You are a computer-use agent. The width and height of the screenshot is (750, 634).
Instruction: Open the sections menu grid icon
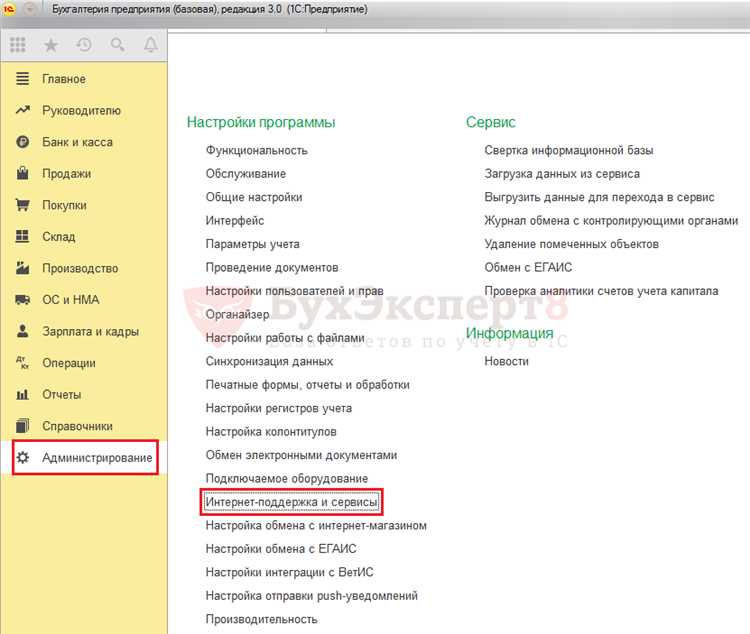point(18,44)
